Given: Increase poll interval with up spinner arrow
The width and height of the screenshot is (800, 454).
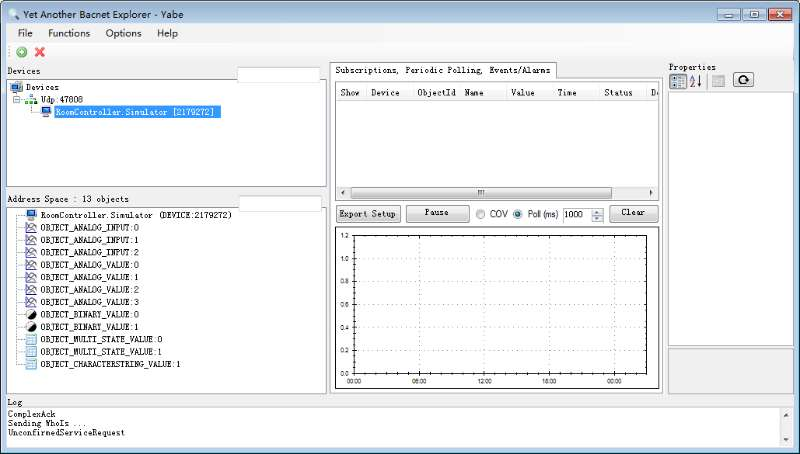Looking at the screenshot, I should pyautogui.click(x=597, y=211).
